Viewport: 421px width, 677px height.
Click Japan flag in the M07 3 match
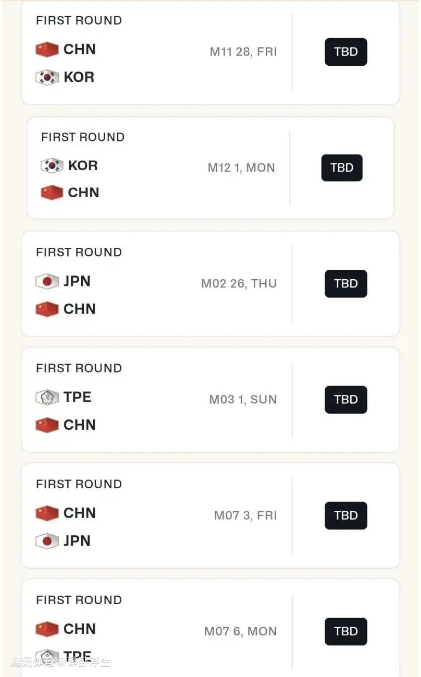47,541
